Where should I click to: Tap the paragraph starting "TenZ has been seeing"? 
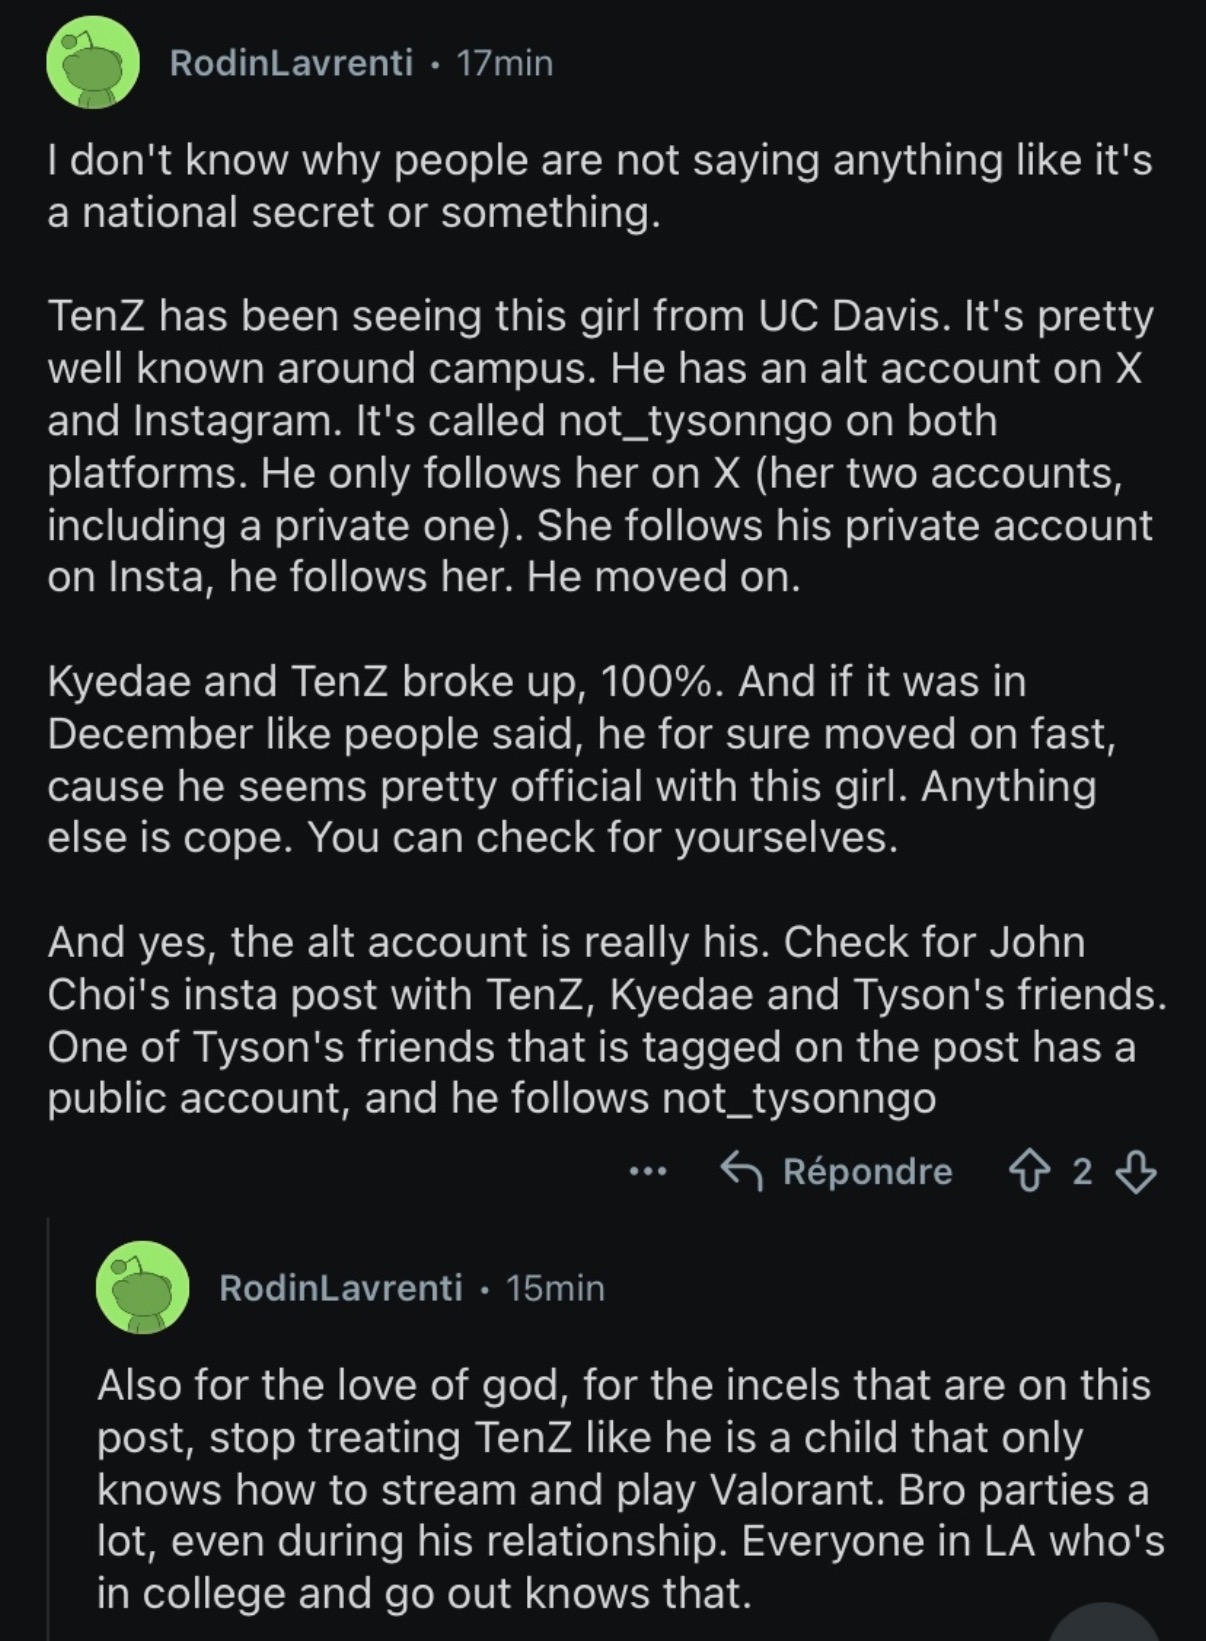click(x=600, y=446)
